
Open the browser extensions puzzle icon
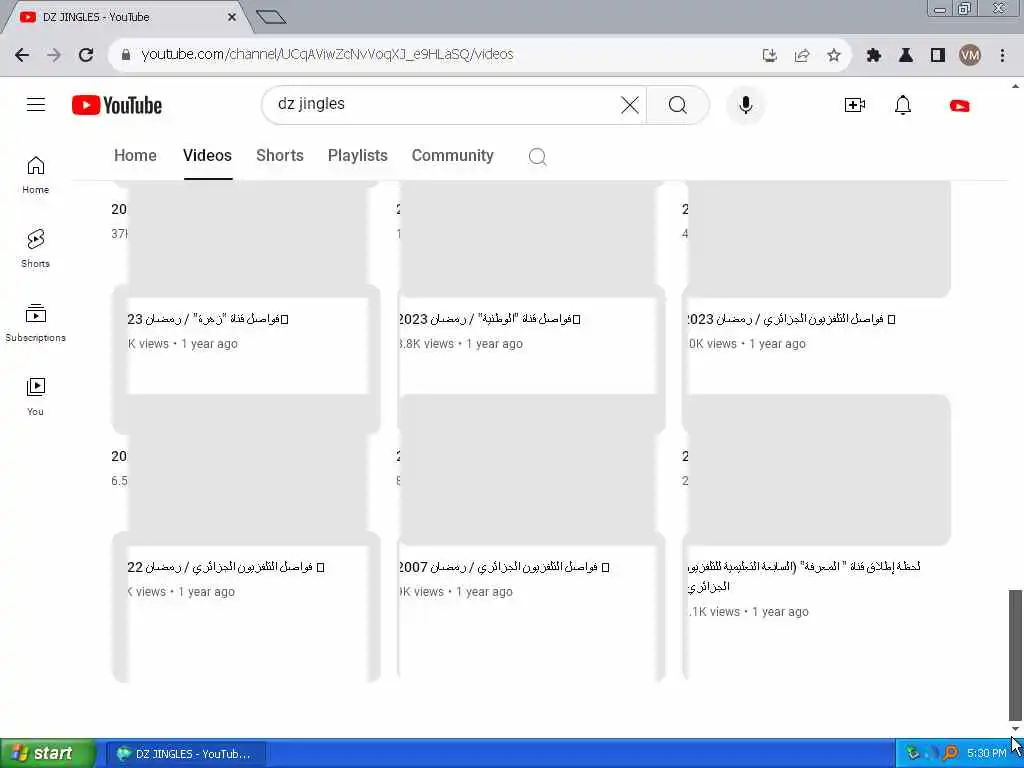click(x=873, y=55)
